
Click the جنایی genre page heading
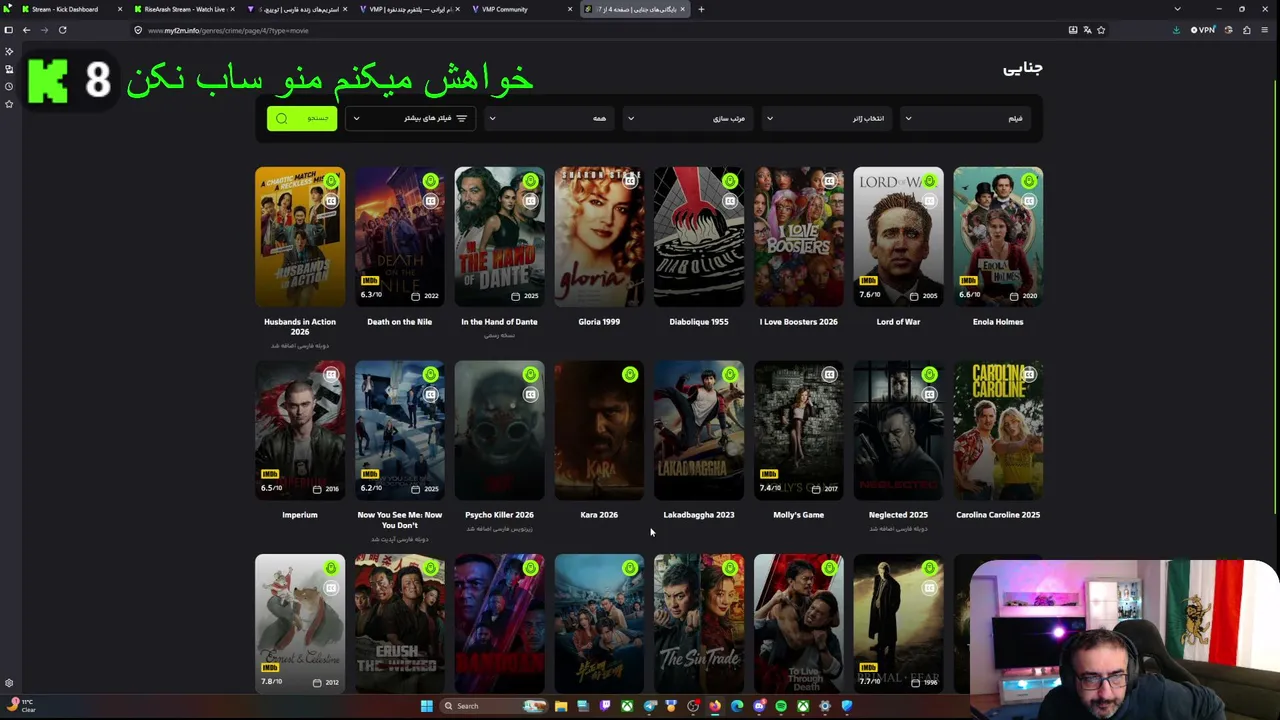[x=1023, y=68]
